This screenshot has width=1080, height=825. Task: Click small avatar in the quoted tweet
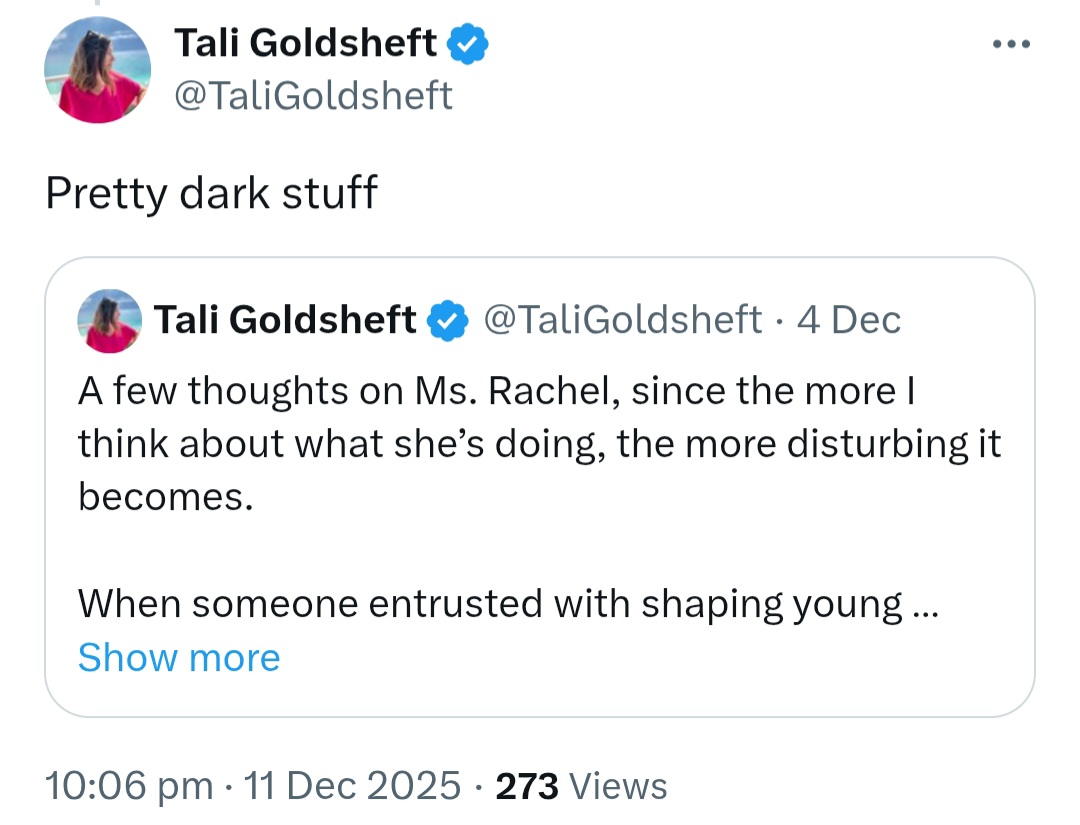[x=110, y=321]
